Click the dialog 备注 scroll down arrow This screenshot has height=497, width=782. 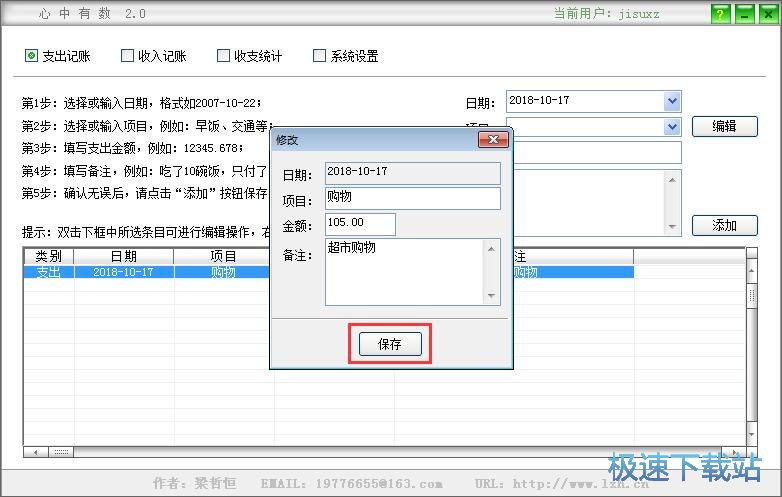[x=491, y=296]
